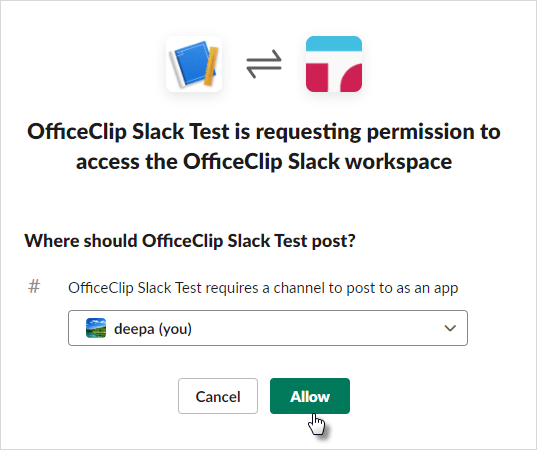Click deepa's landscape avatar picture
The width and height of the screenshot is (537, 450).
(96, 328)
